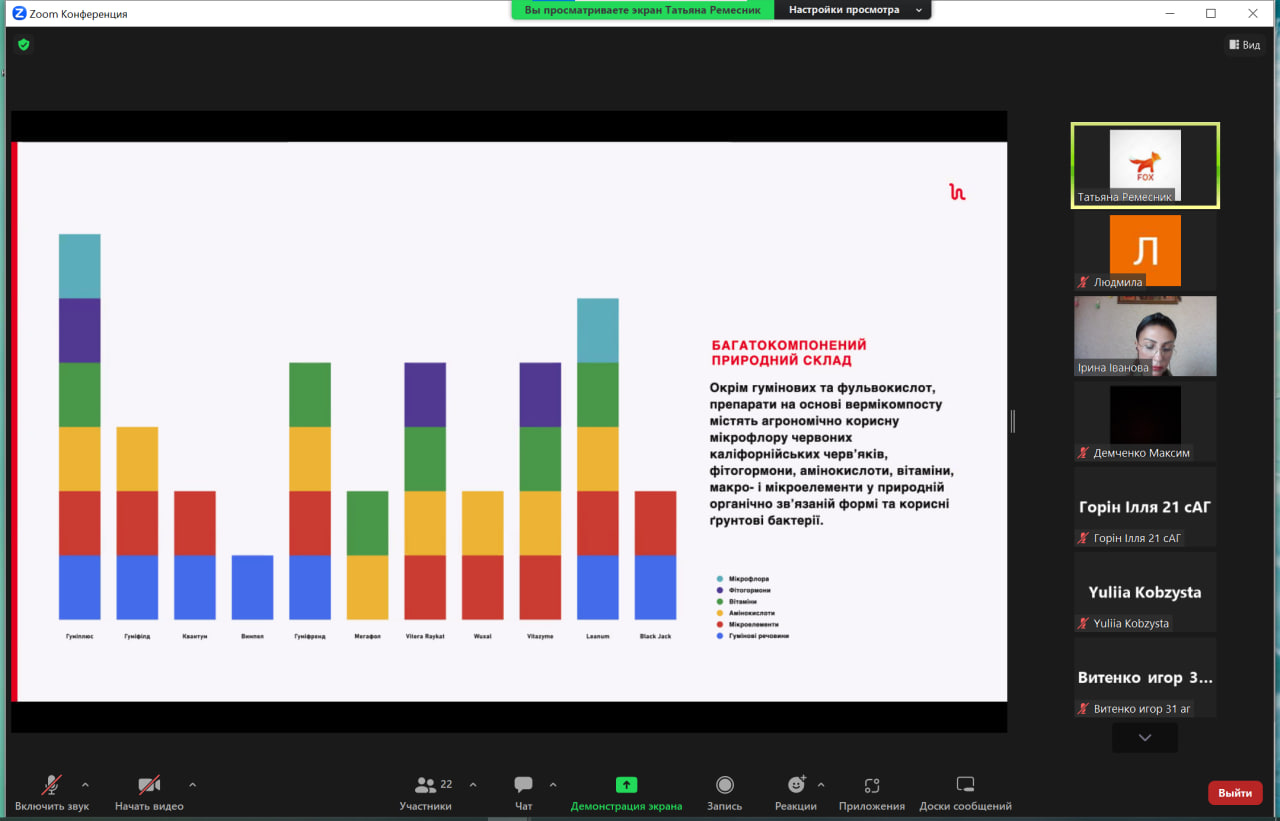Click the Black Jack bar label
This screenshot has width=1280, height=821.
pos(655,636)
